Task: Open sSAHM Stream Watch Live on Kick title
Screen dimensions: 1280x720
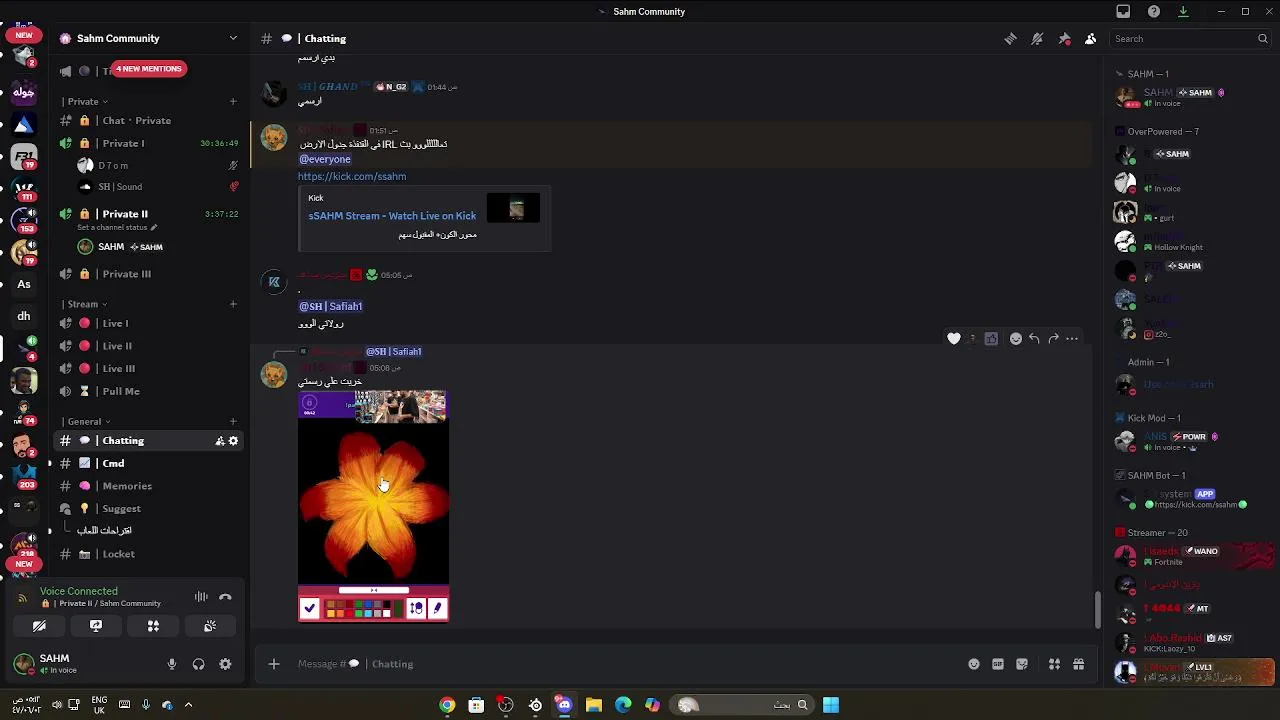Action: click(392, 216)
